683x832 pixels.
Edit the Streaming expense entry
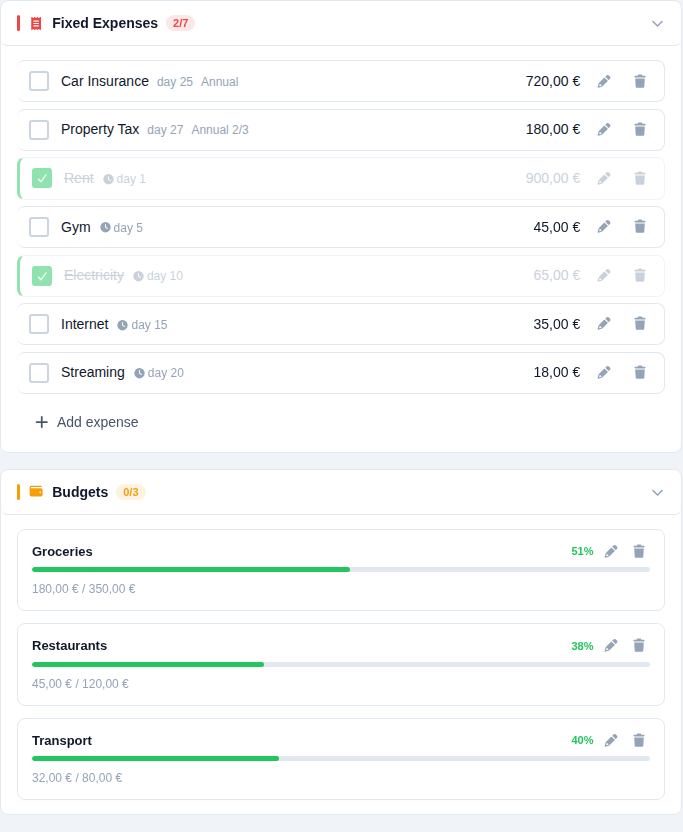tap(604, 372)
